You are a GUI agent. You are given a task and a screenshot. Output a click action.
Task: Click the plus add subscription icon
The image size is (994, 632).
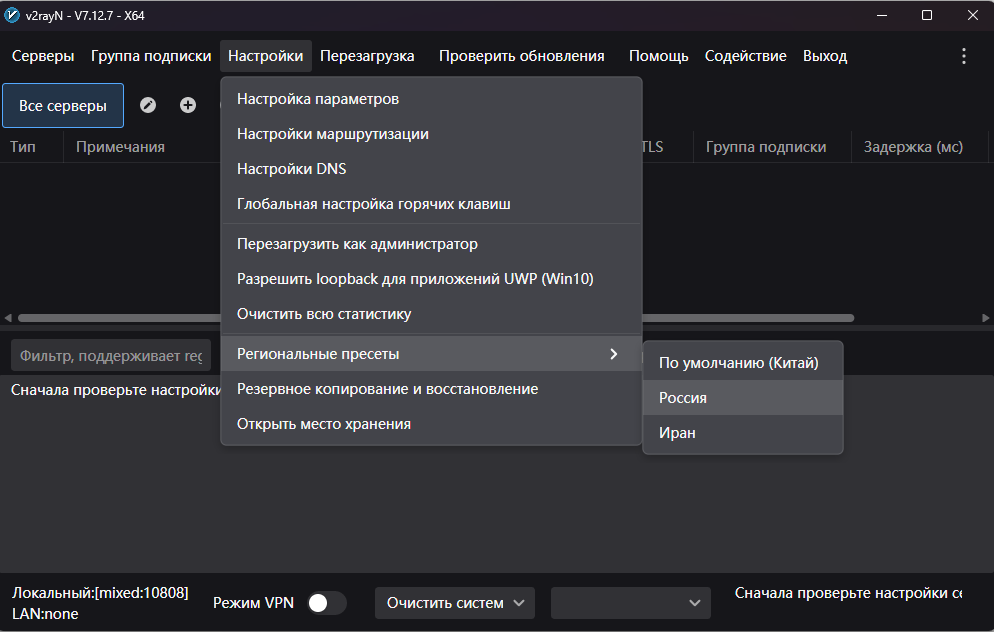click(188, 105)
